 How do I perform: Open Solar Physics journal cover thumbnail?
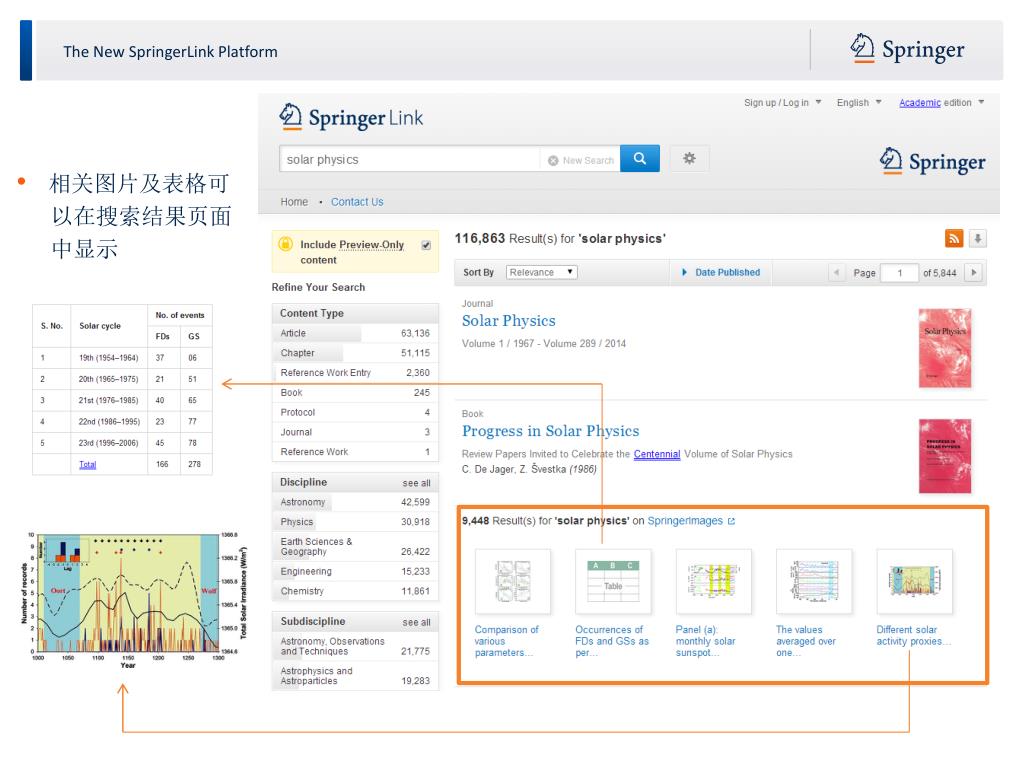pos(944,348)
